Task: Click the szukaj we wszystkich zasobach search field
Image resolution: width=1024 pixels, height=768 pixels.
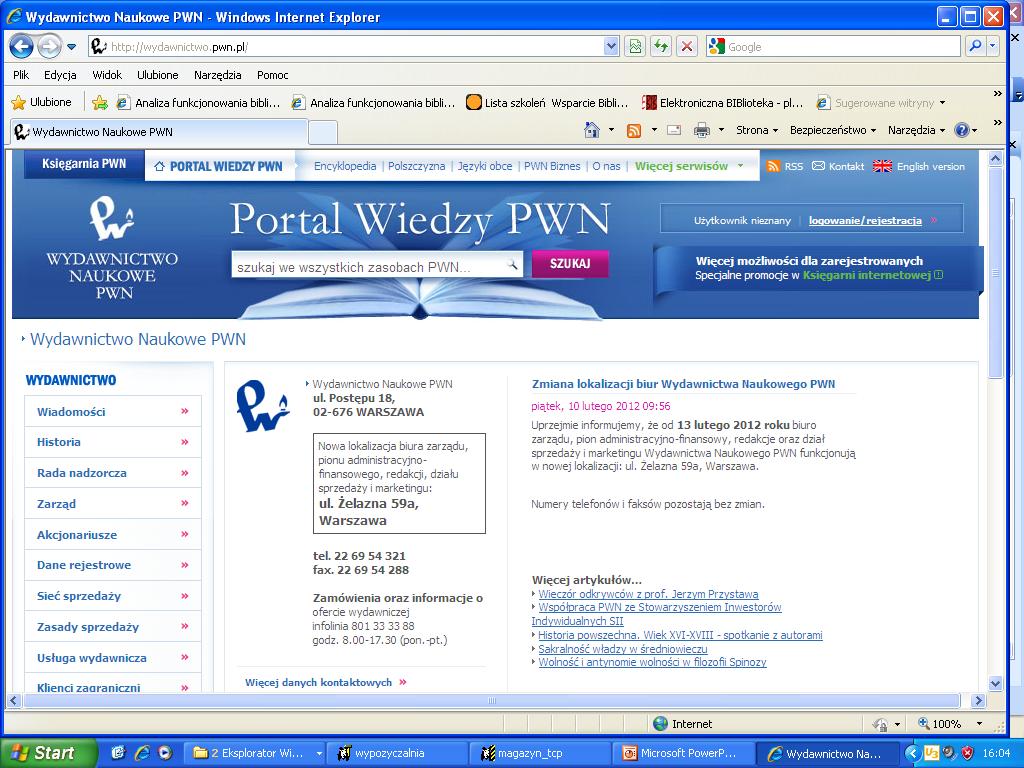Action: coord(377,266)
